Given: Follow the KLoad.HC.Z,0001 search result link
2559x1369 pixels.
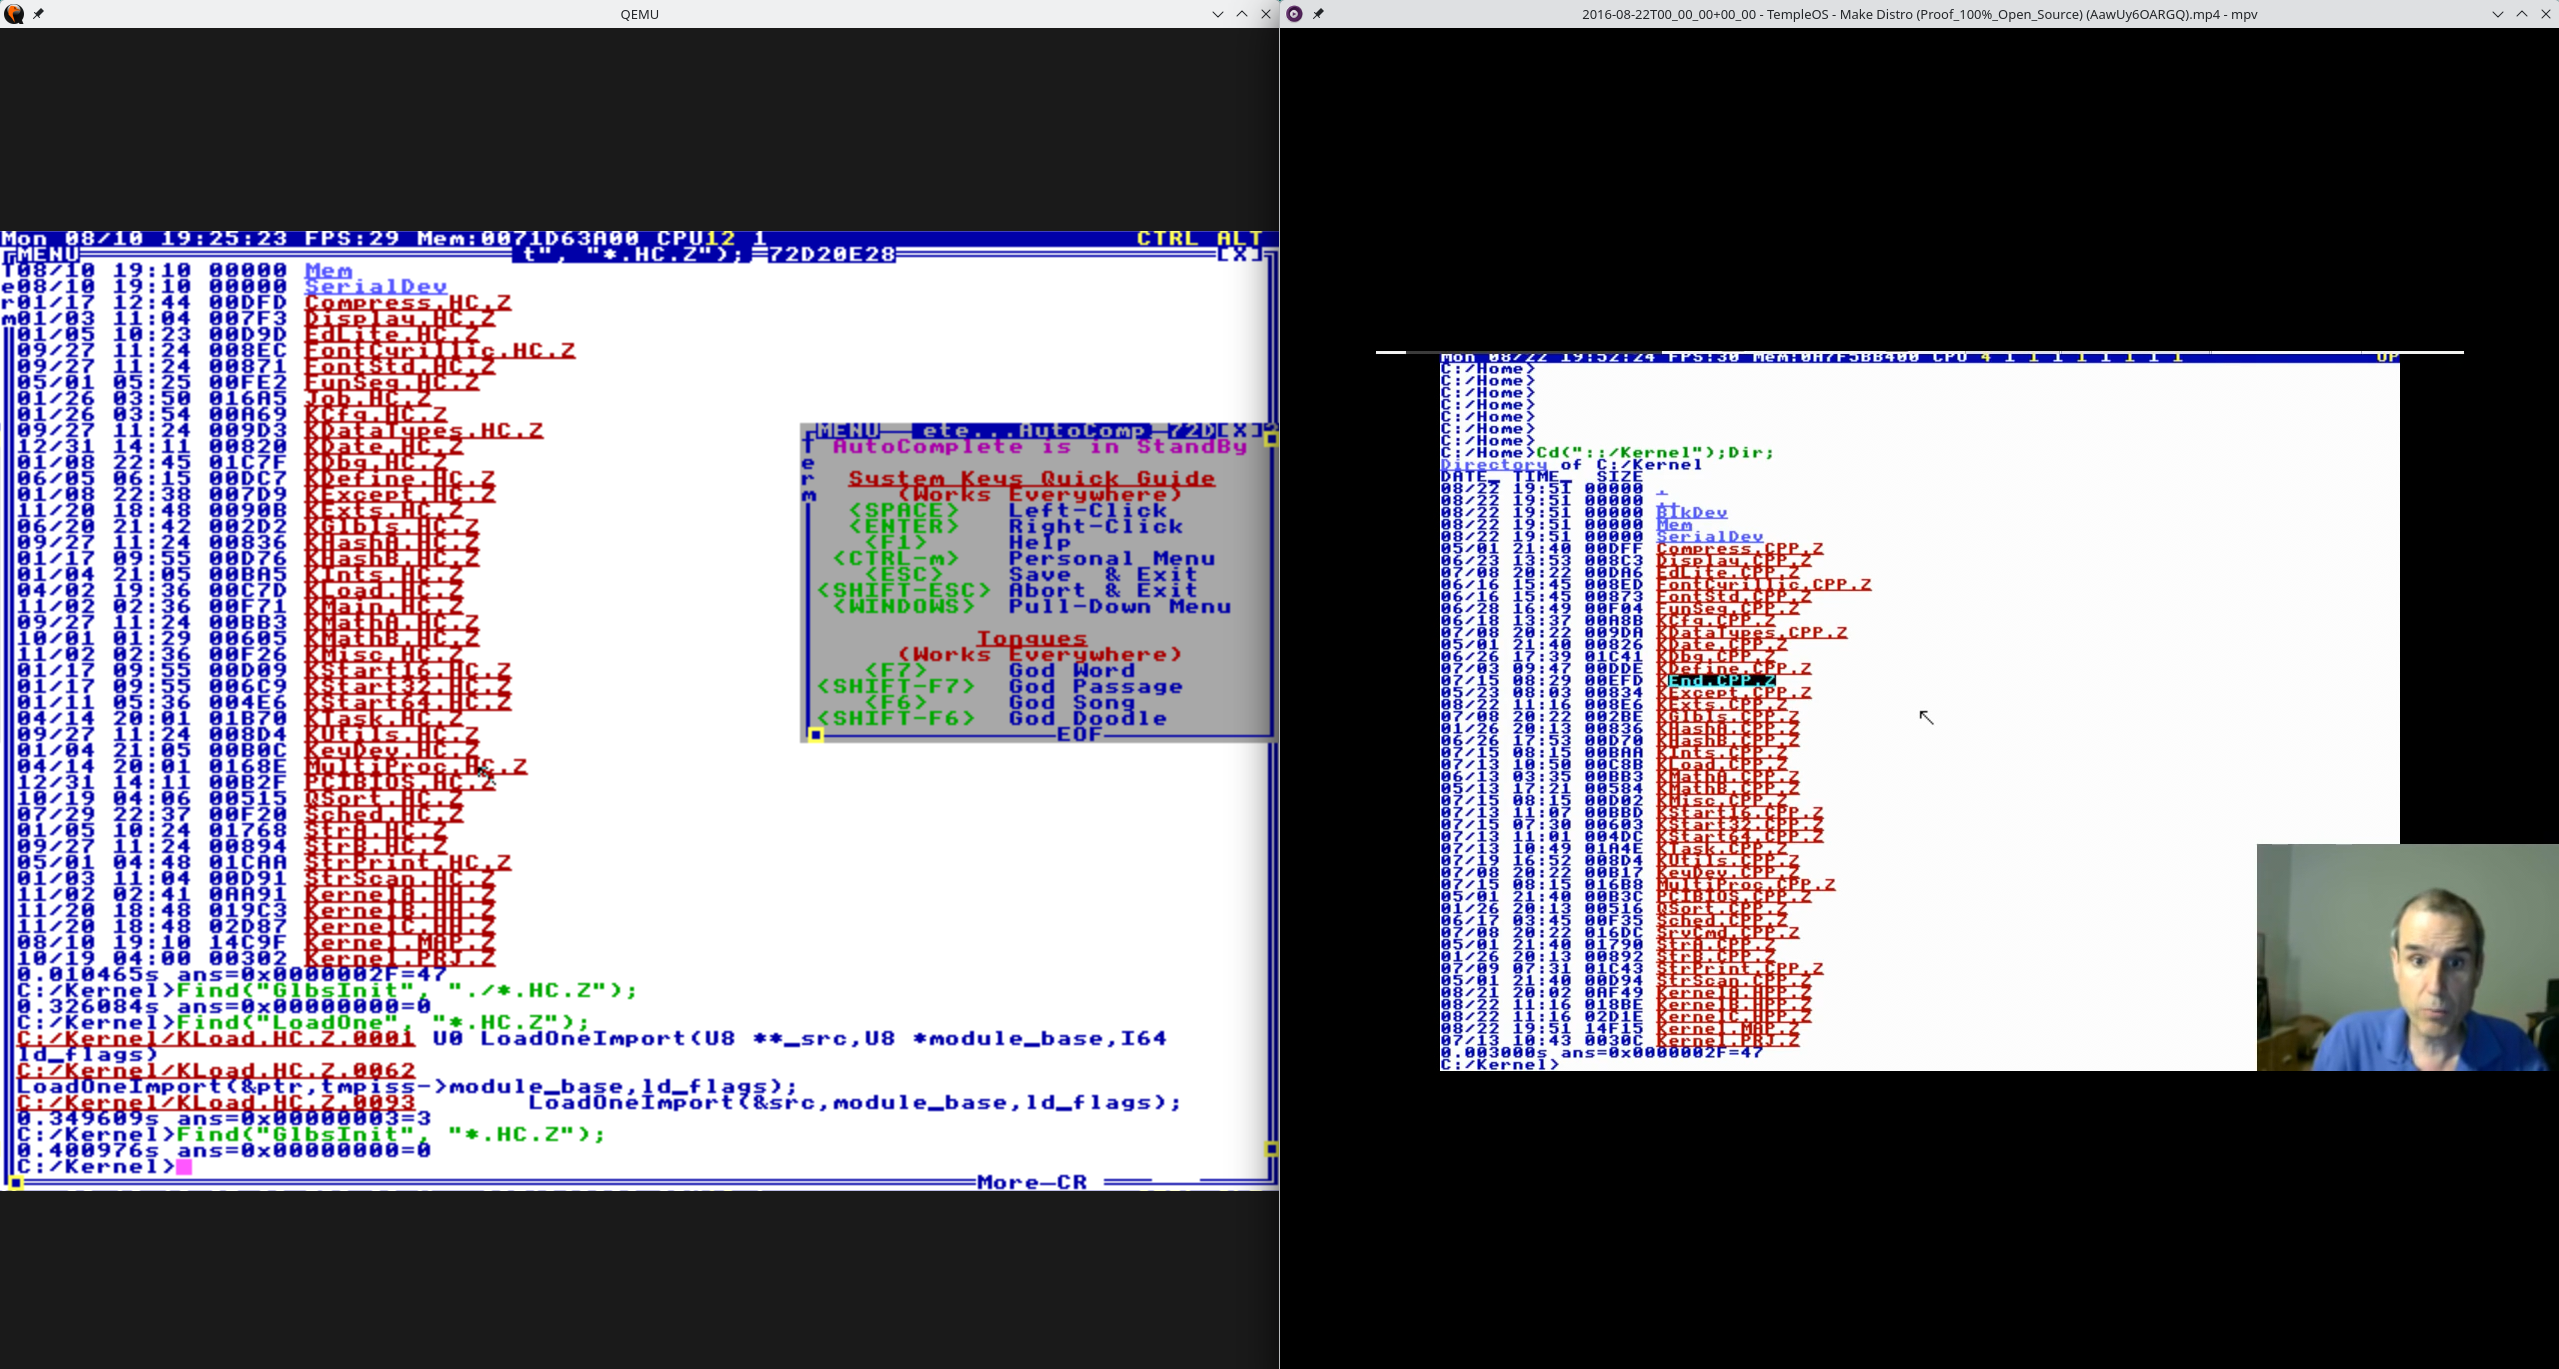Looking at the screenshot, I should pyautogui.click(x=216, y=1039).
